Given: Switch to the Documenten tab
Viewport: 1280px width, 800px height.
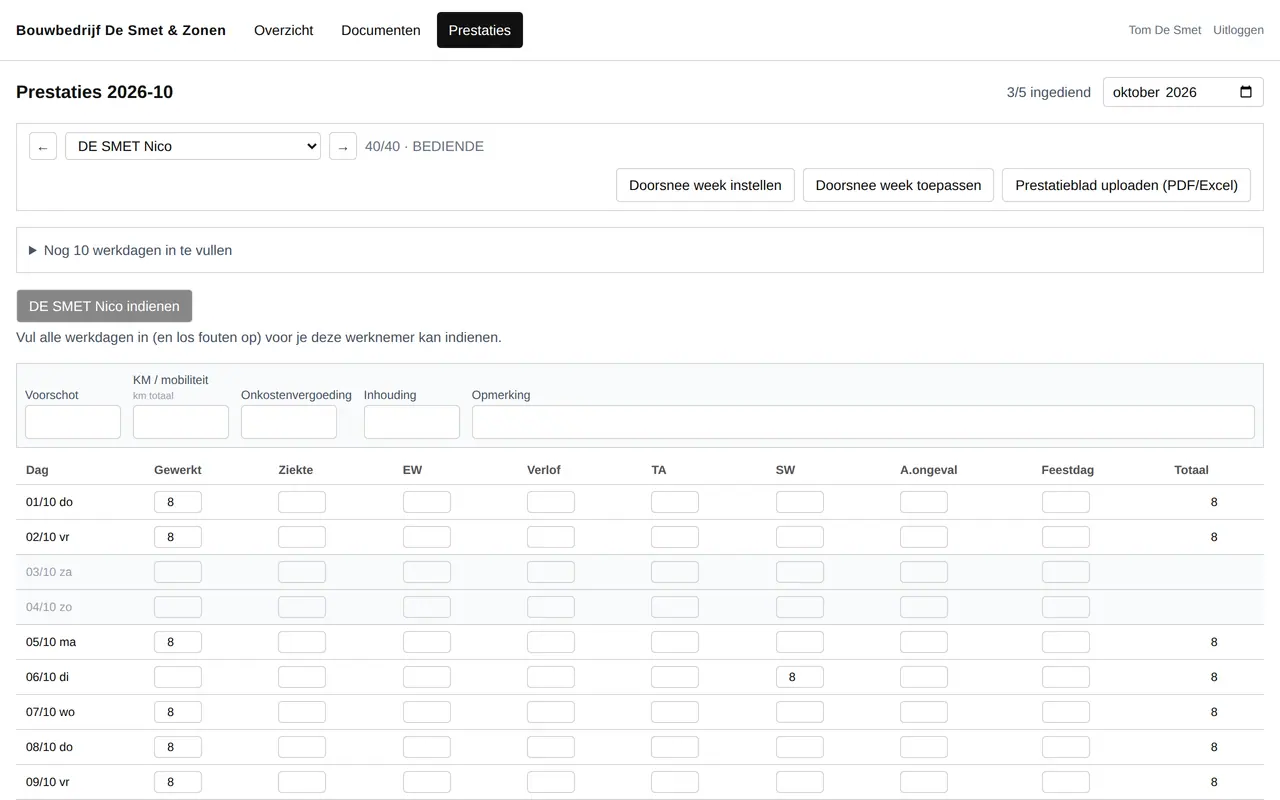Looking at the screenshot, I should click(381, 30).
